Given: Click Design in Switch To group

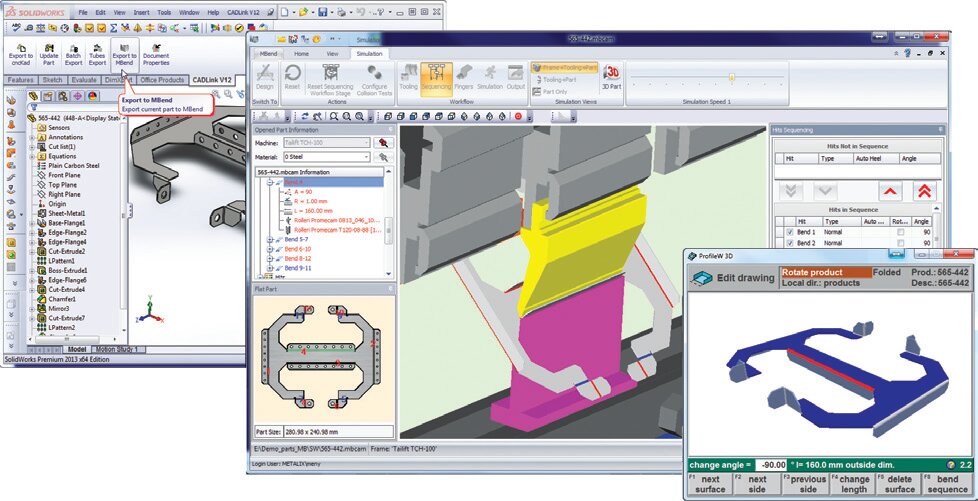Looking at the screenshot, I should click(x=264, y=77).
